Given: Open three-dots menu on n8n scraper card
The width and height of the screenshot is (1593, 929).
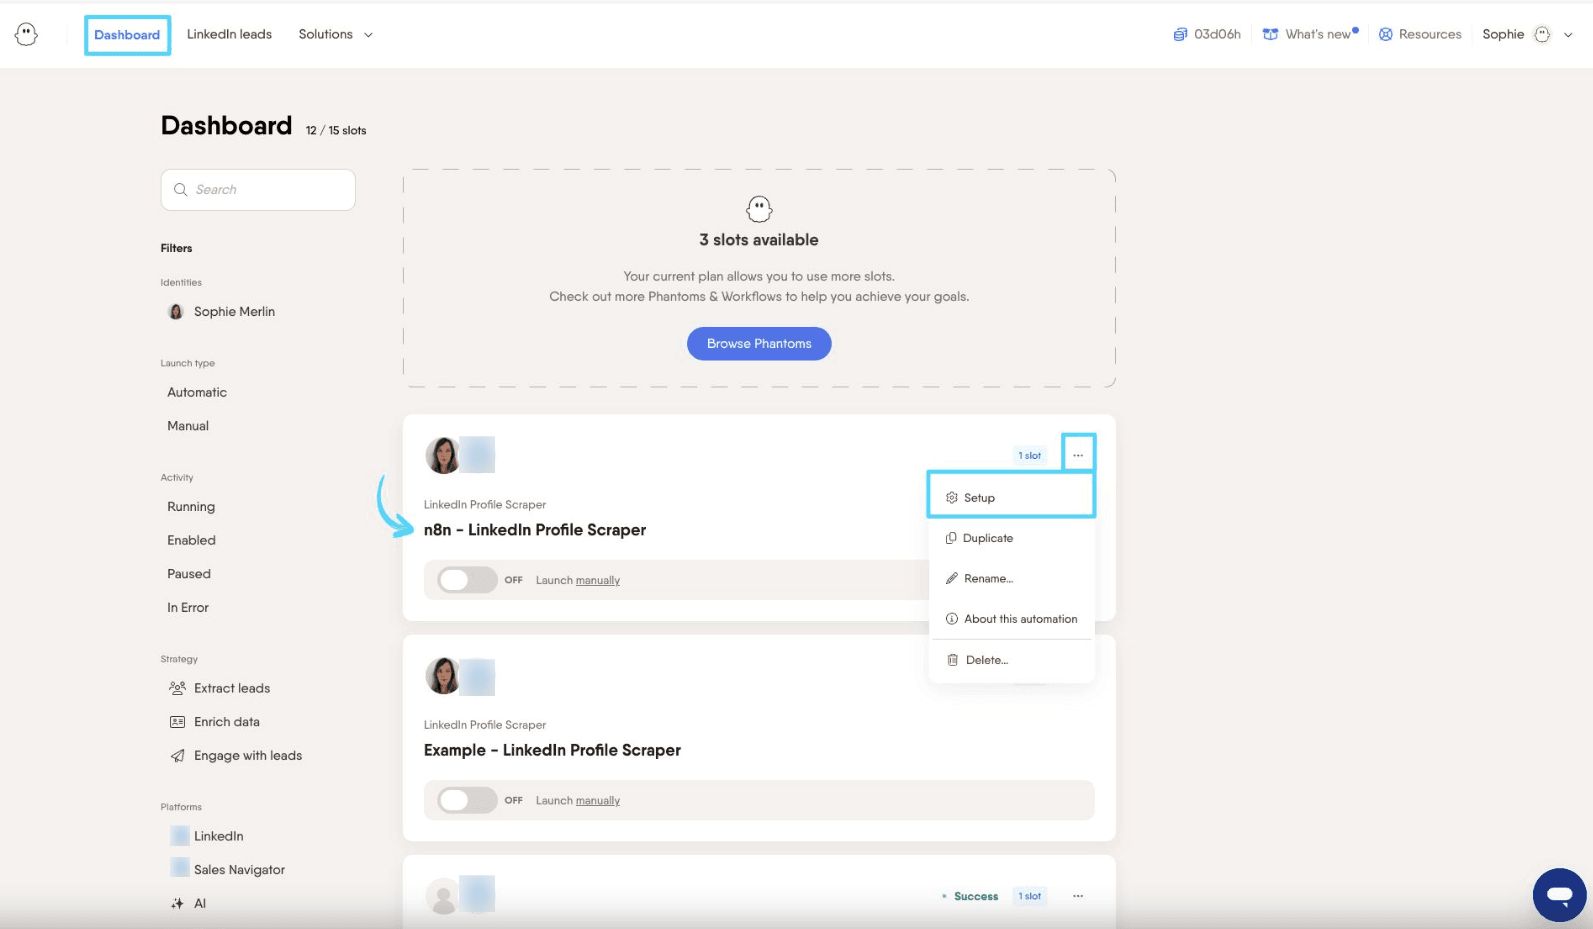Looking at the screenshot, I should (x=1078, y=455).
